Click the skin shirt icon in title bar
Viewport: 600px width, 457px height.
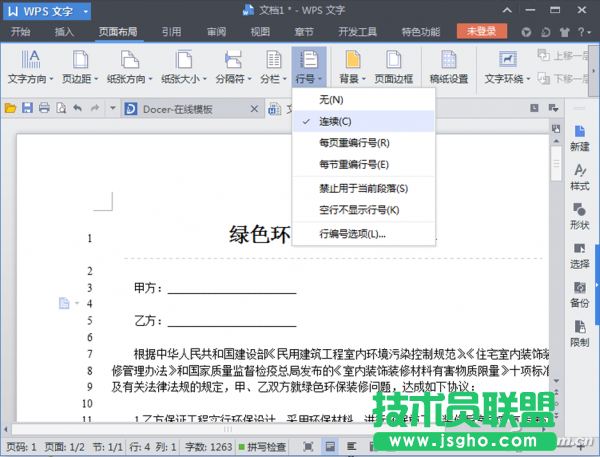pos(564,32)
